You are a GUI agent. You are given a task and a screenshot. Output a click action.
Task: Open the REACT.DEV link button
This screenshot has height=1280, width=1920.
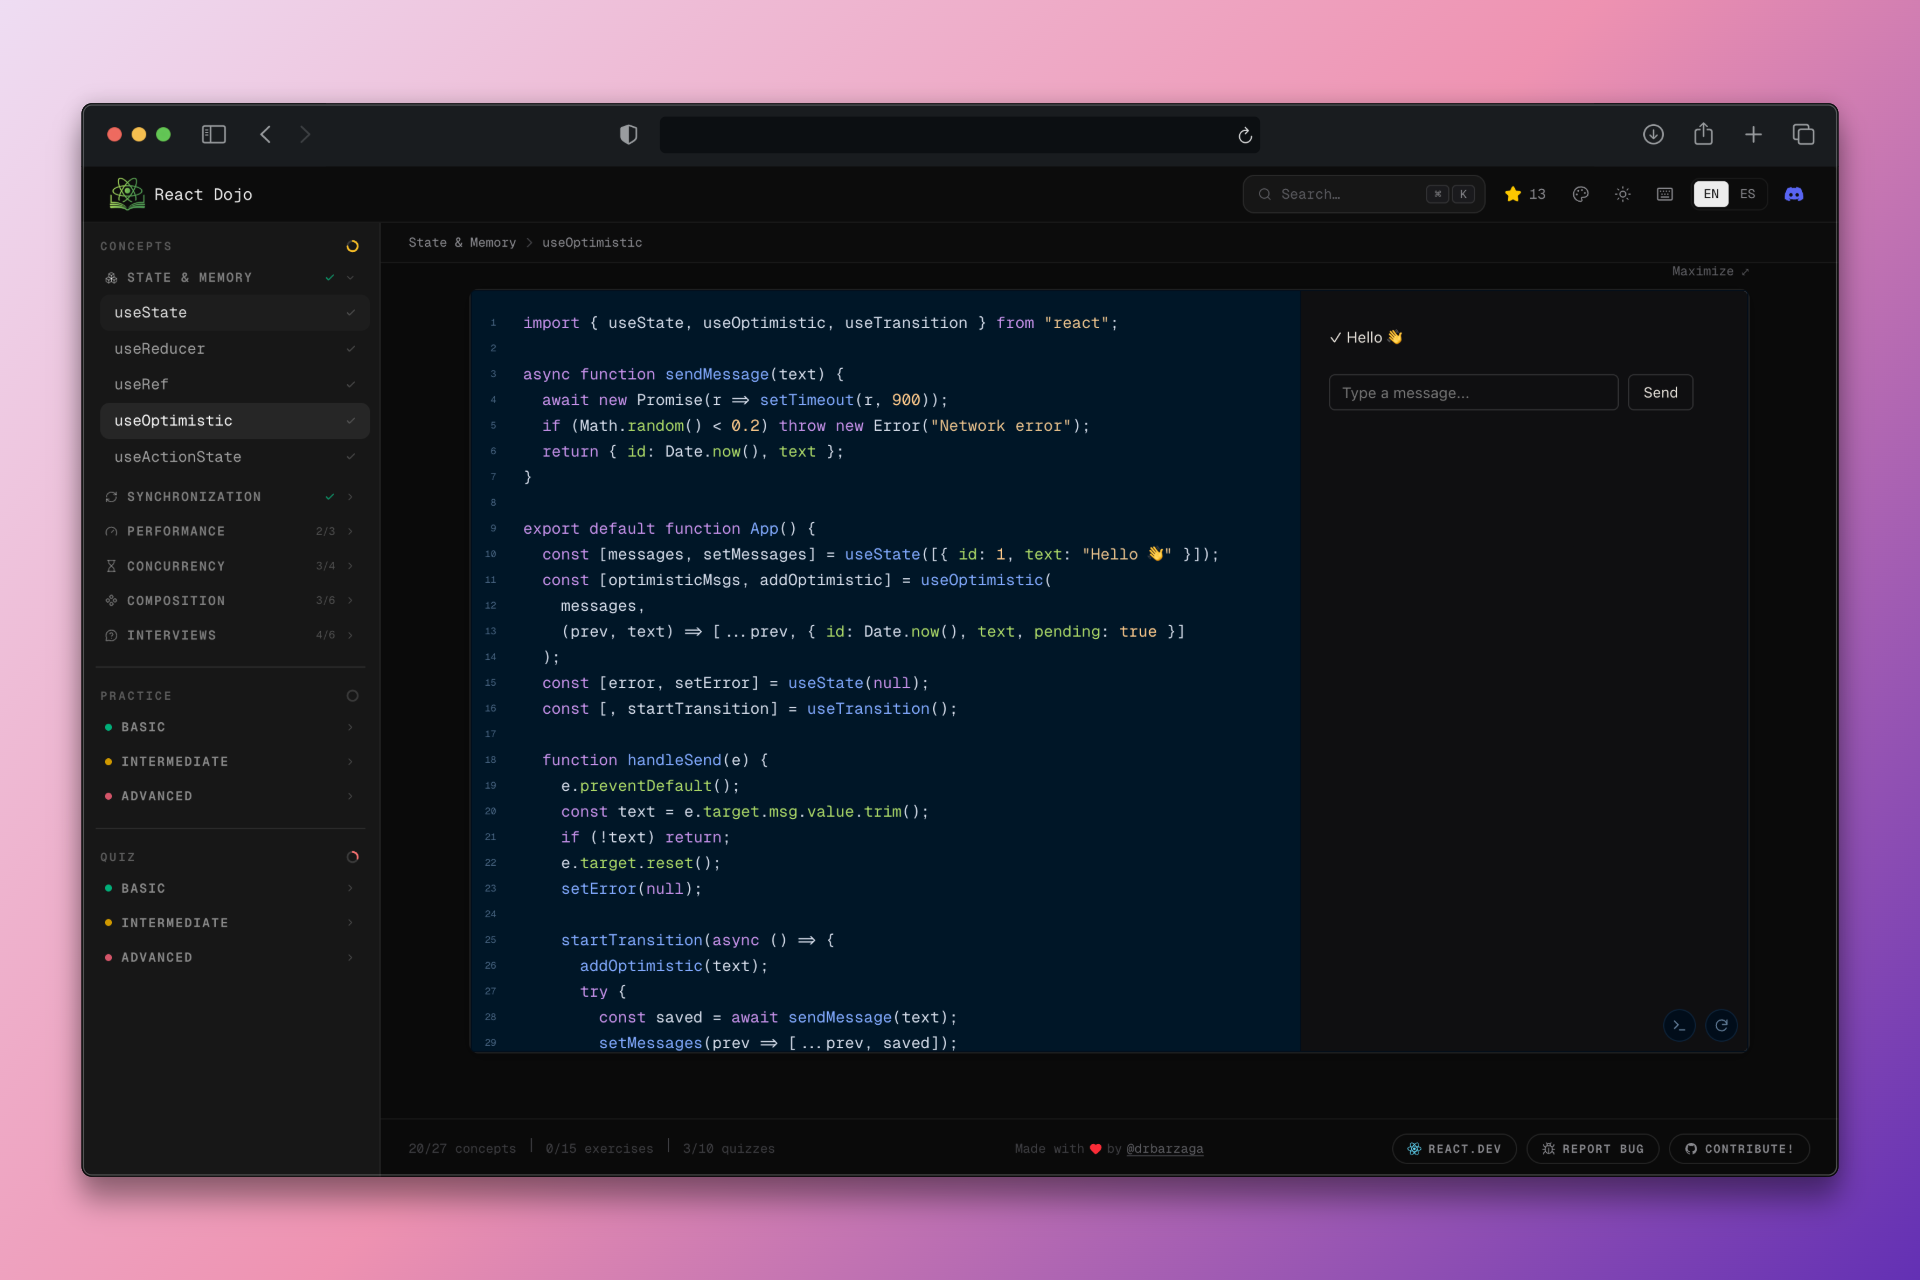click(1454, 1149)
